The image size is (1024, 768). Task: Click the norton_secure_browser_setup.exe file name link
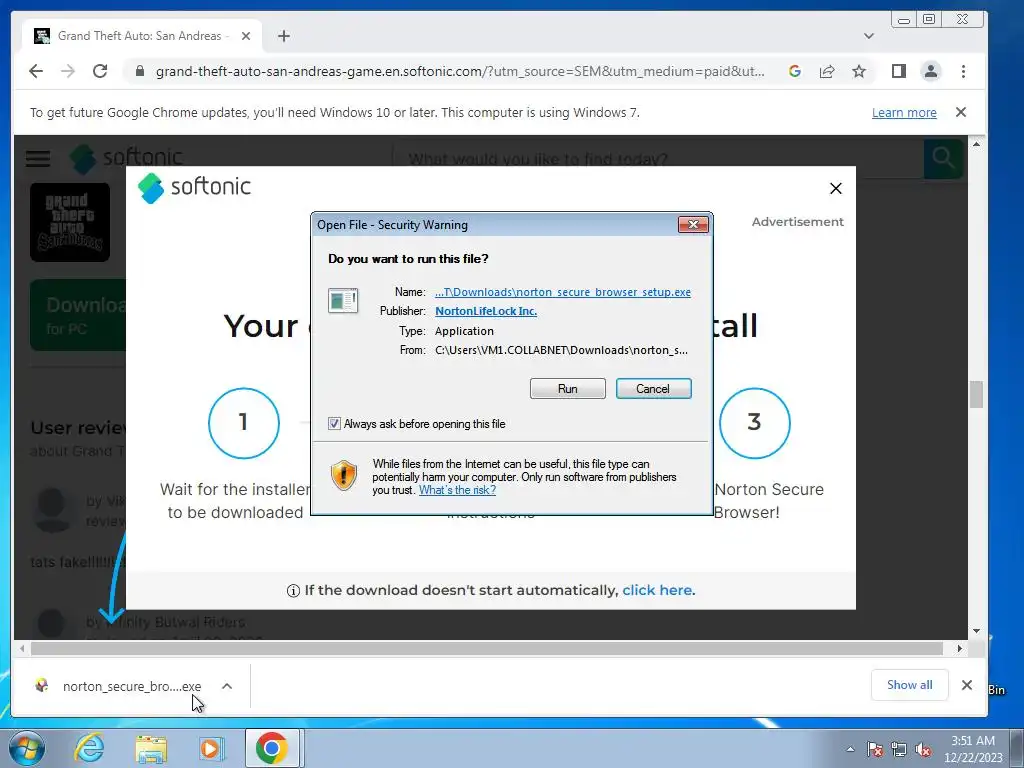[563, 292]
